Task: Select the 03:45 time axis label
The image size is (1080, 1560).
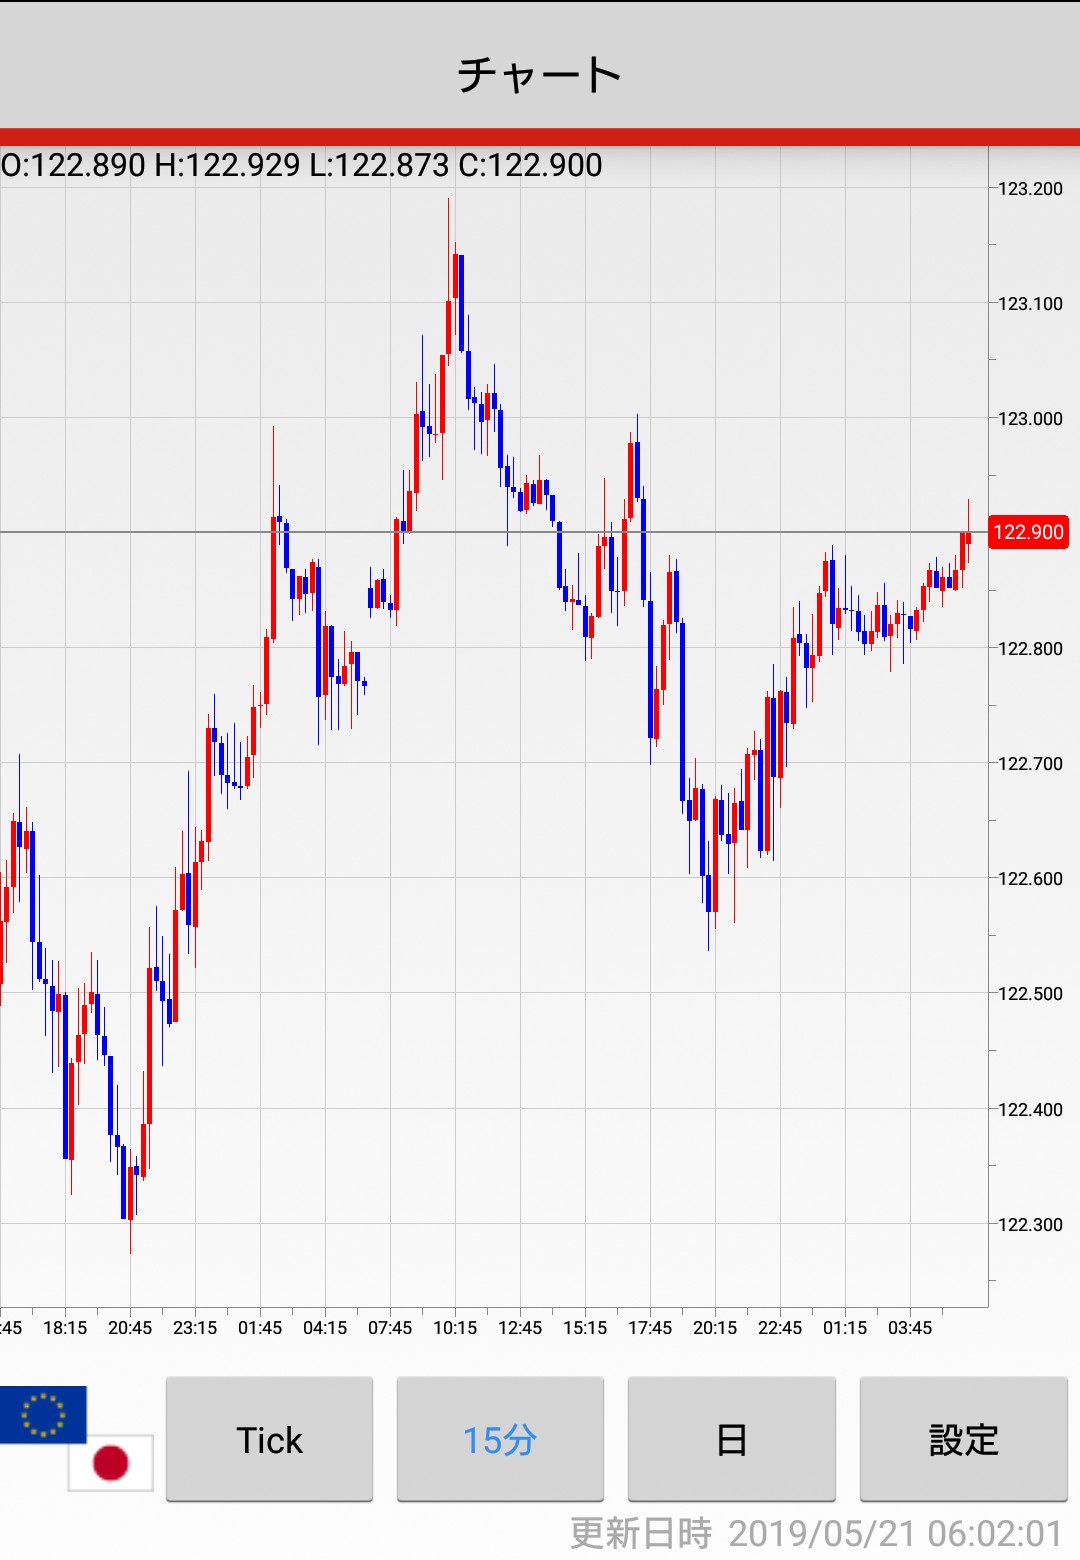Action: (x=910, y=1328)
